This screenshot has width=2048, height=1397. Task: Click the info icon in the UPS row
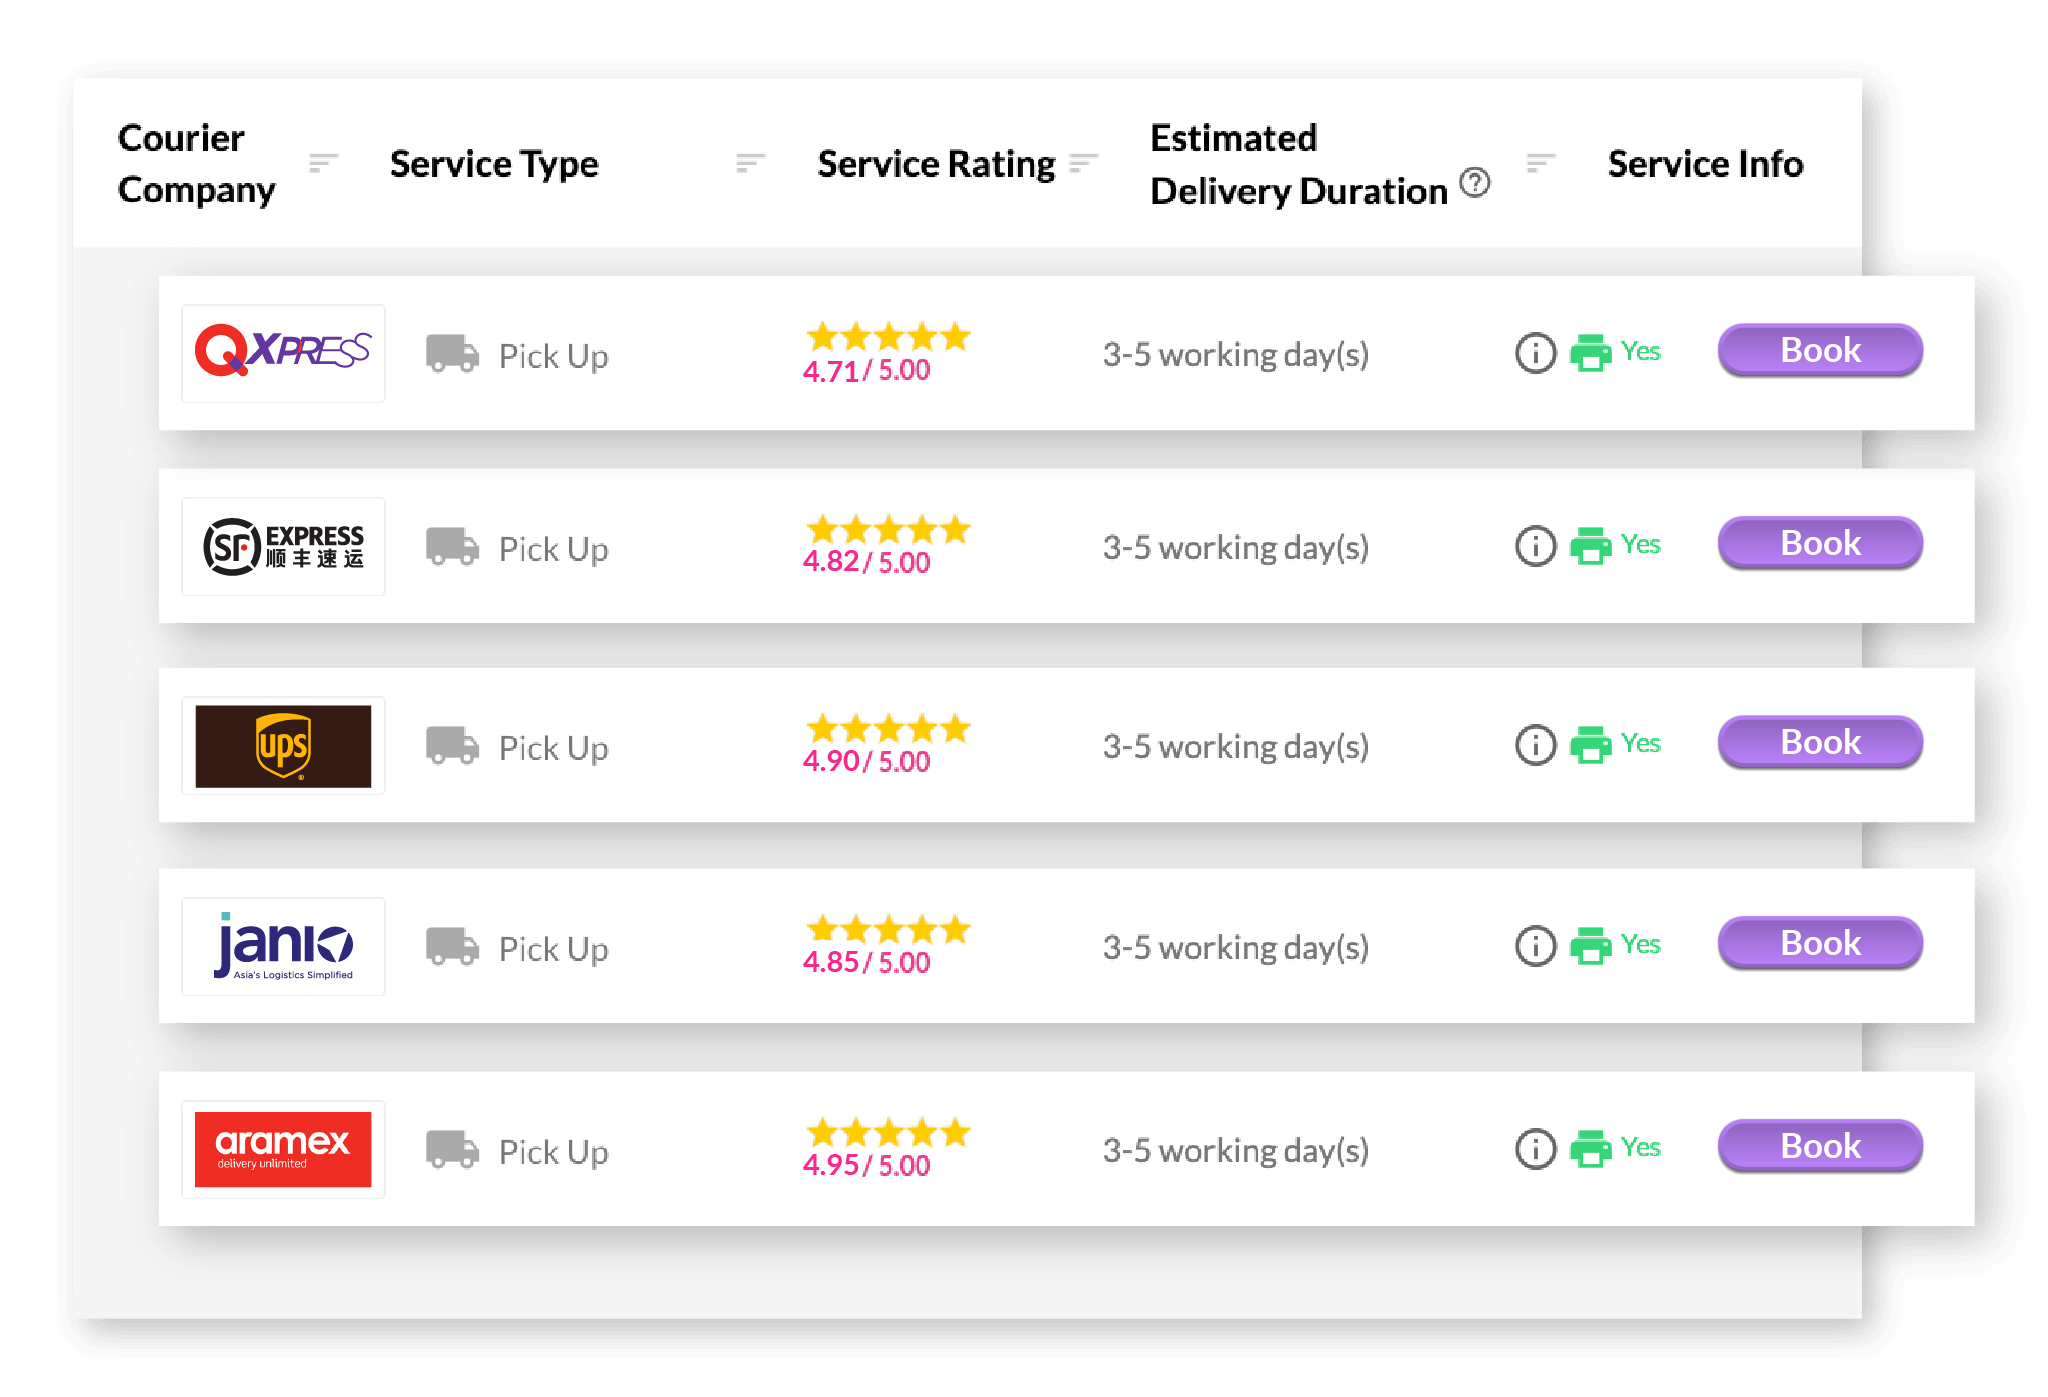1535,745
